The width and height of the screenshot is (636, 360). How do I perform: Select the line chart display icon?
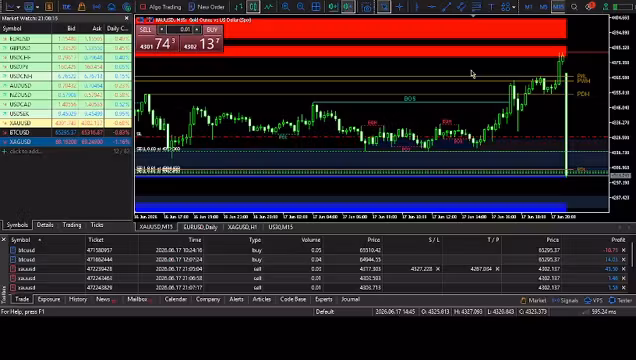(269, 7)
